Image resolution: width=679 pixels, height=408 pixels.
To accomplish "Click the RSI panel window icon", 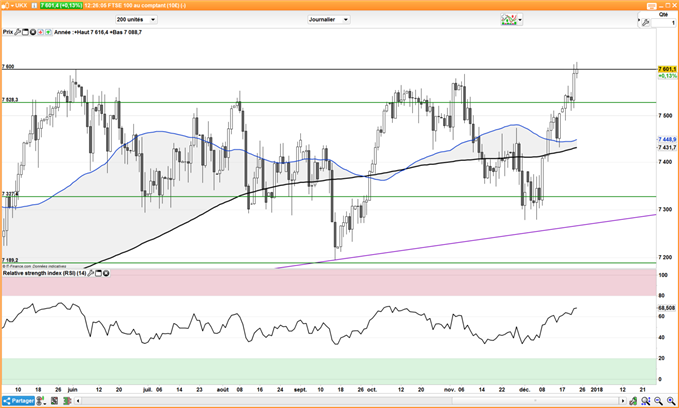I will click(x=98, y=273).
